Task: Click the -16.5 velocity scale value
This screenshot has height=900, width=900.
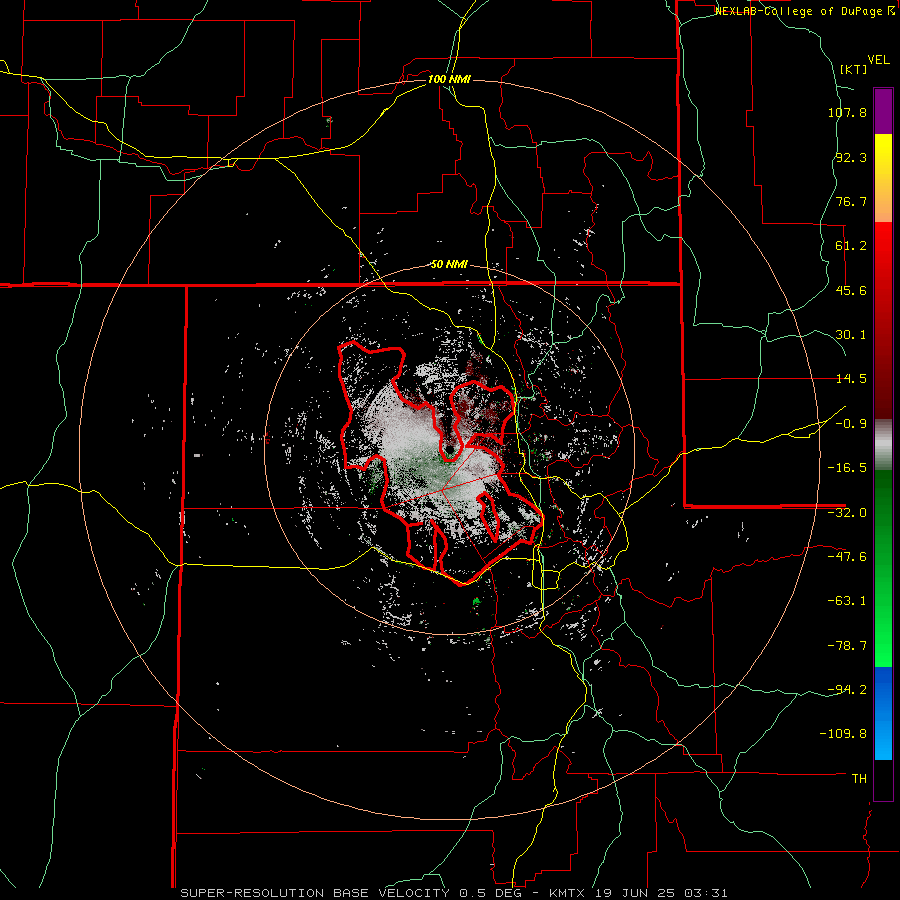Action: pyautogui.click(x=847, y=468)
